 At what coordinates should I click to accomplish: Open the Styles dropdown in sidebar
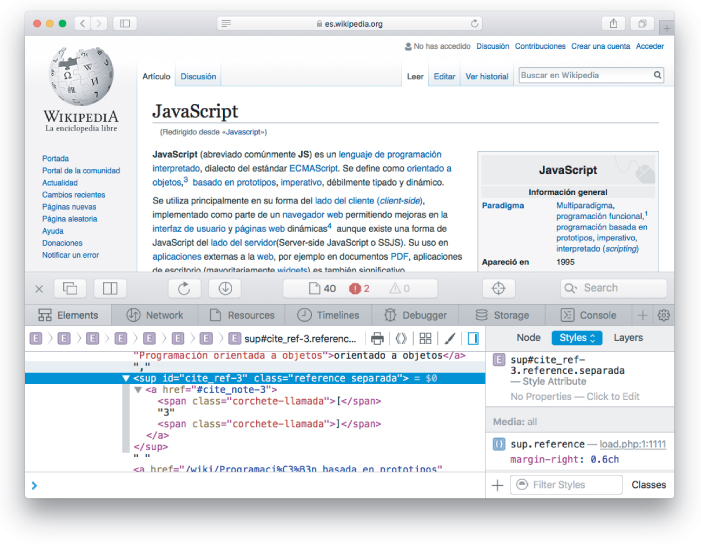(x=577, y=338)
